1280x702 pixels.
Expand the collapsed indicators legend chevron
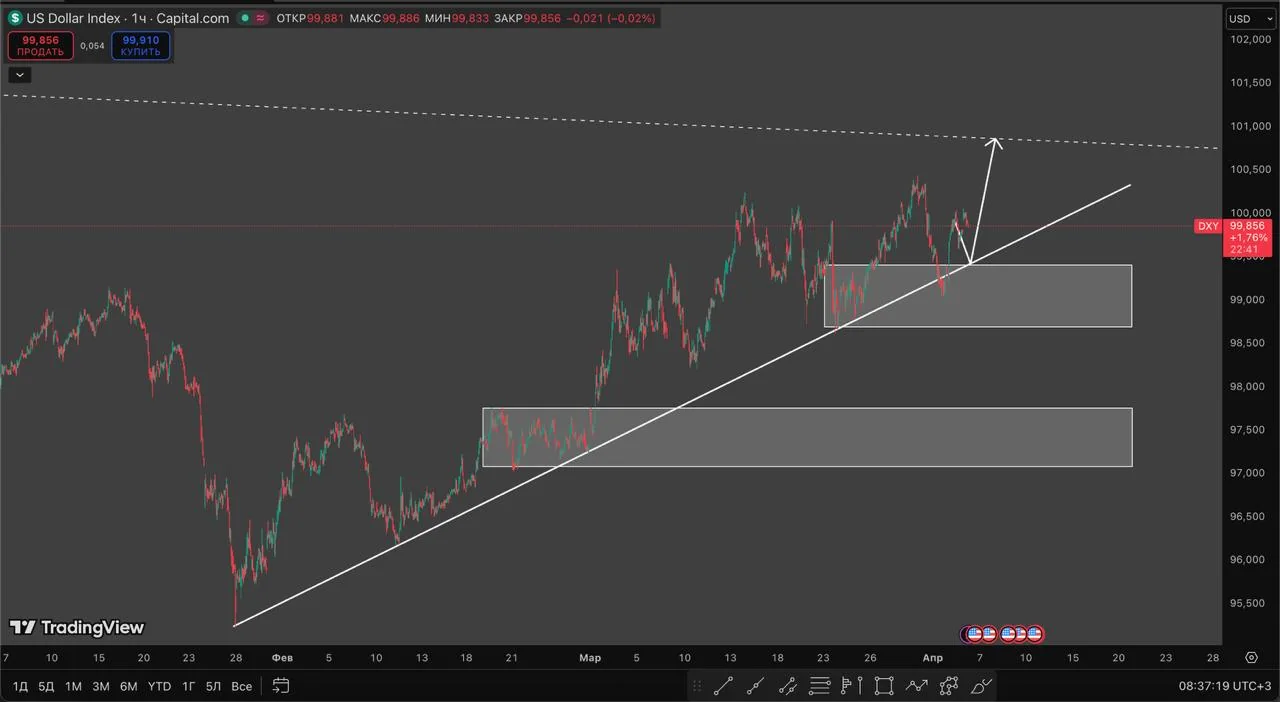click(20, 74)
